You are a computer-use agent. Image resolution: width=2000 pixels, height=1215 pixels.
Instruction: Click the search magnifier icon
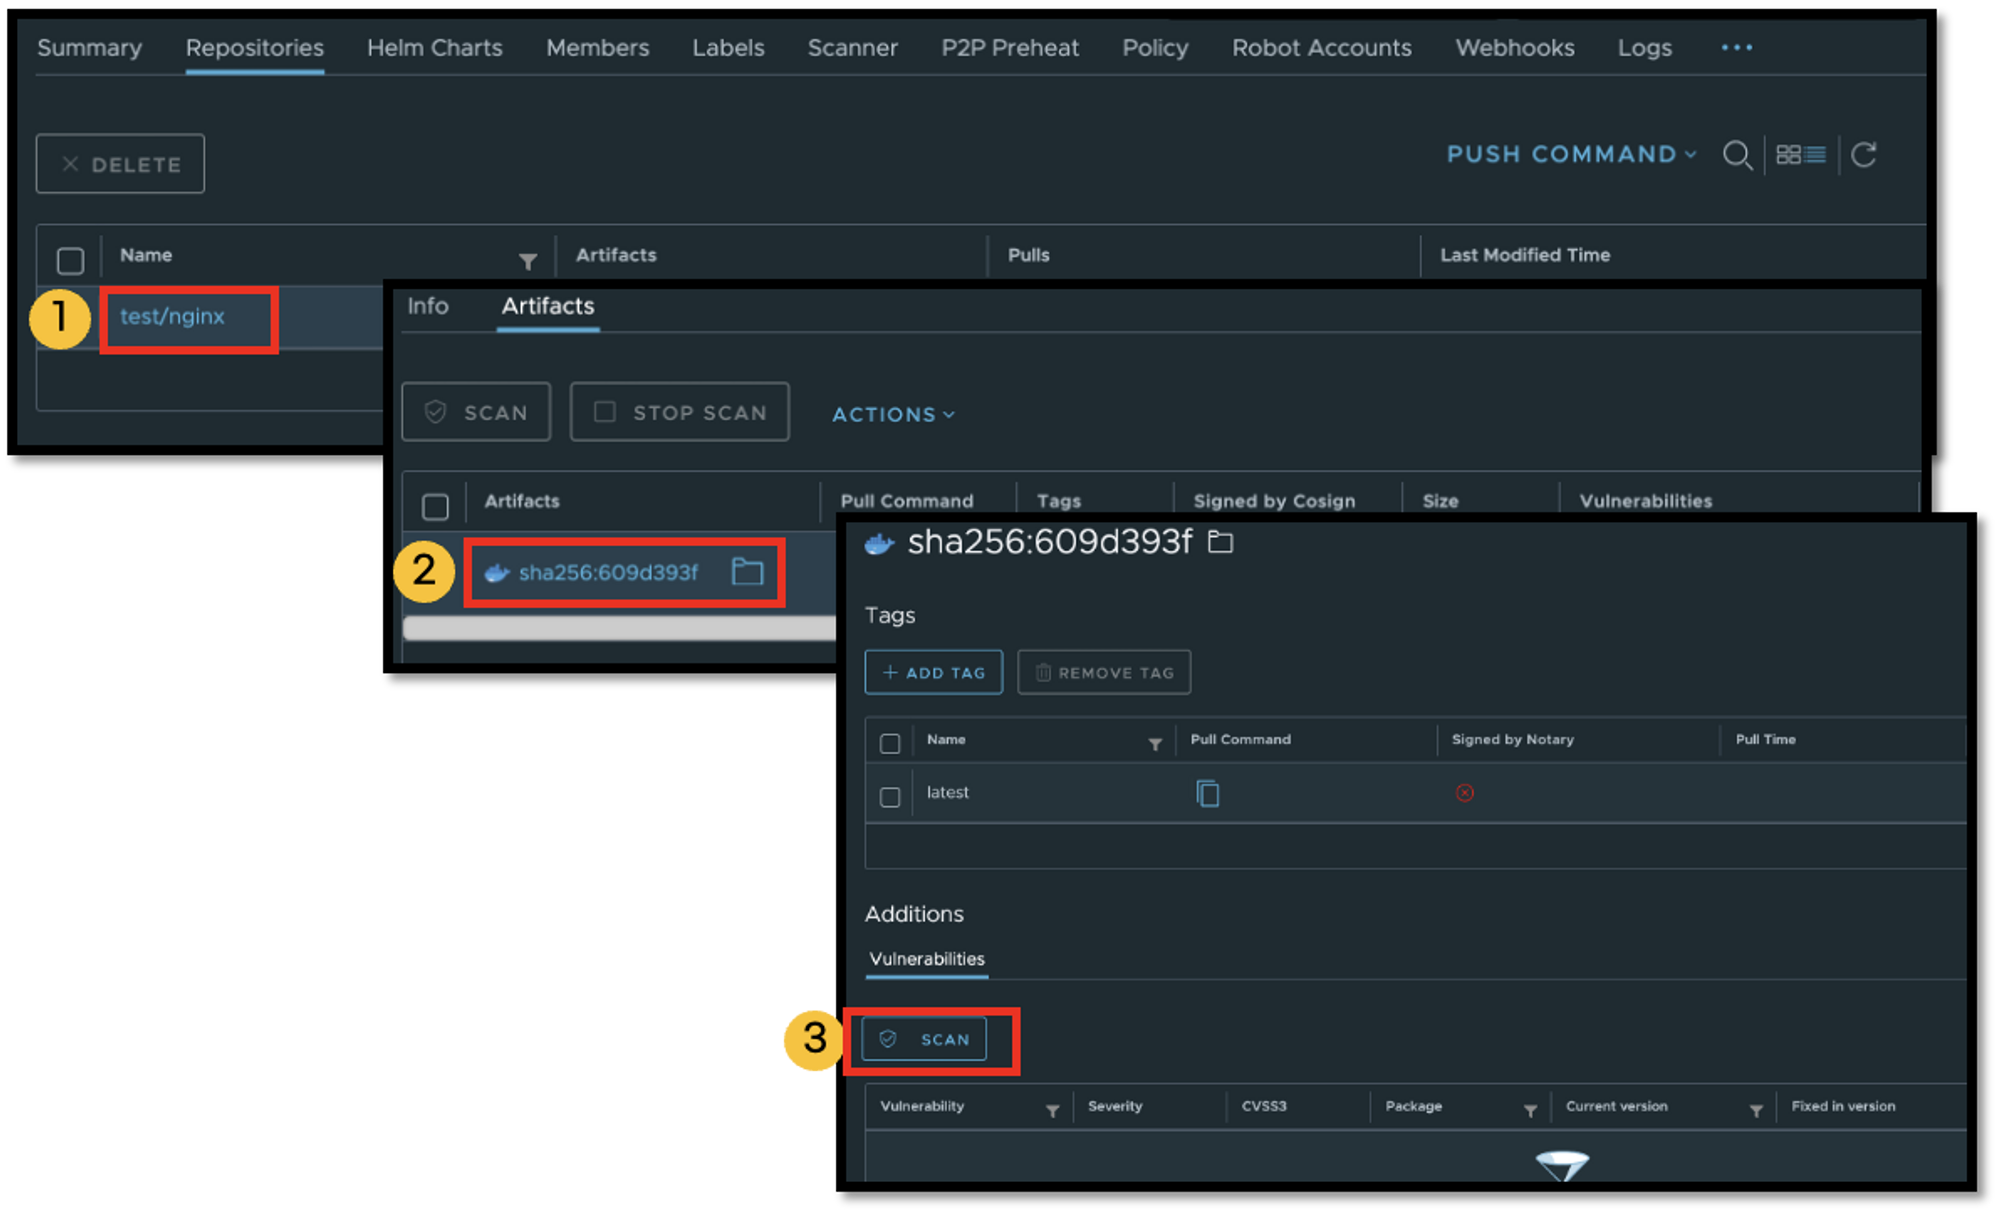pos(1737,155)
